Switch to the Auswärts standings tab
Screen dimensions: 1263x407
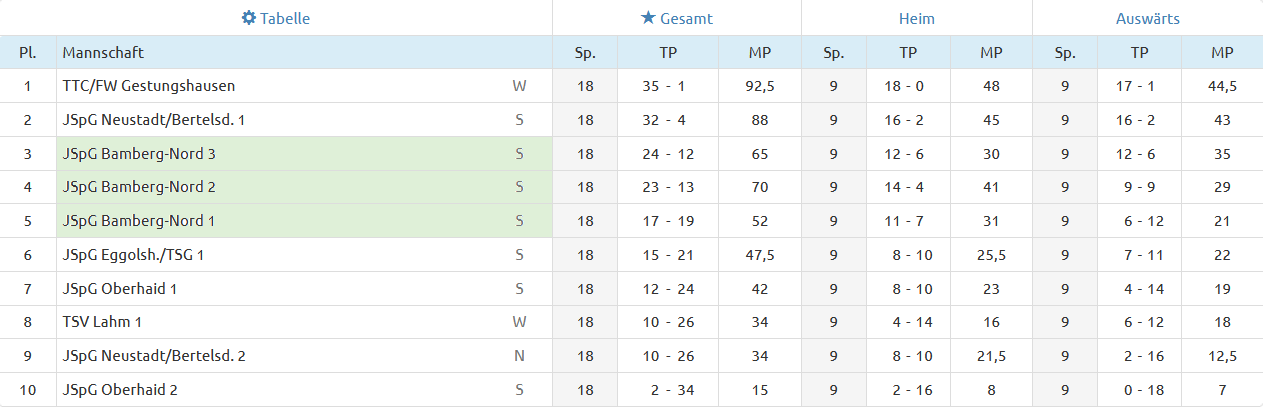point(1148,18)
